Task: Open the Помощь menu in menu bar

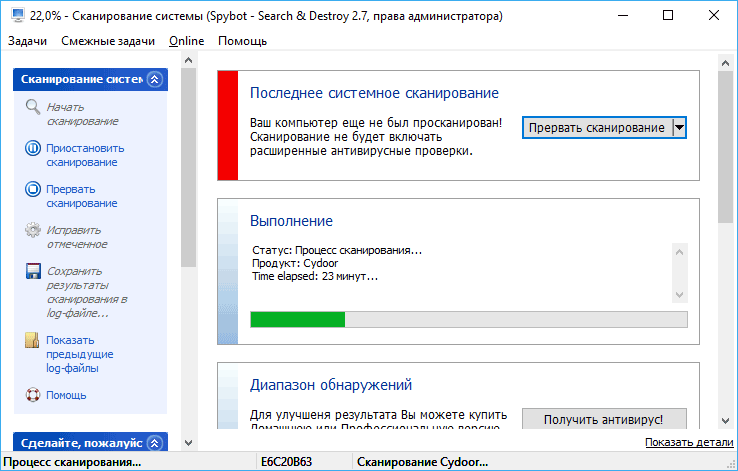Action: point(242,41)
